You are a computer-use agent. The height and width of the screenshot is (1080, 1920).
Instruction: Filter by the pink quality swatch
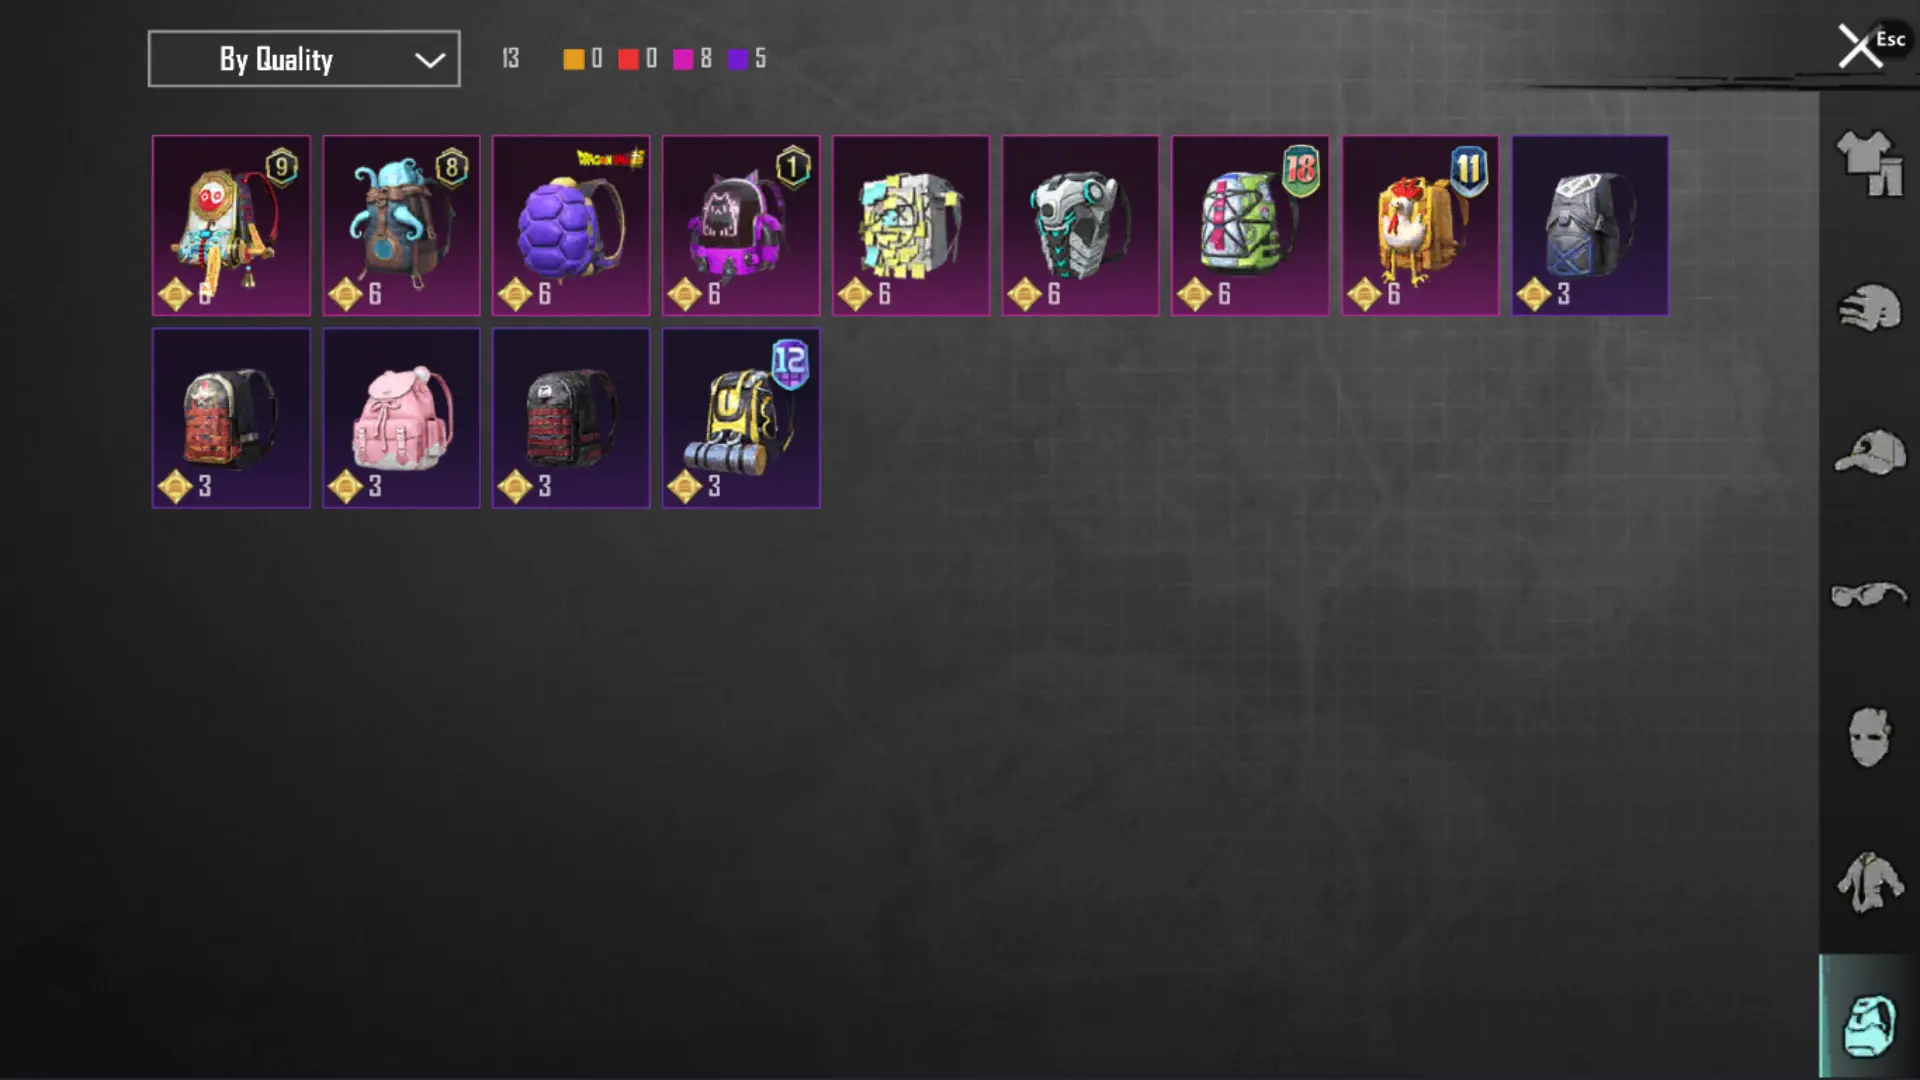click(x=683, y=59)
